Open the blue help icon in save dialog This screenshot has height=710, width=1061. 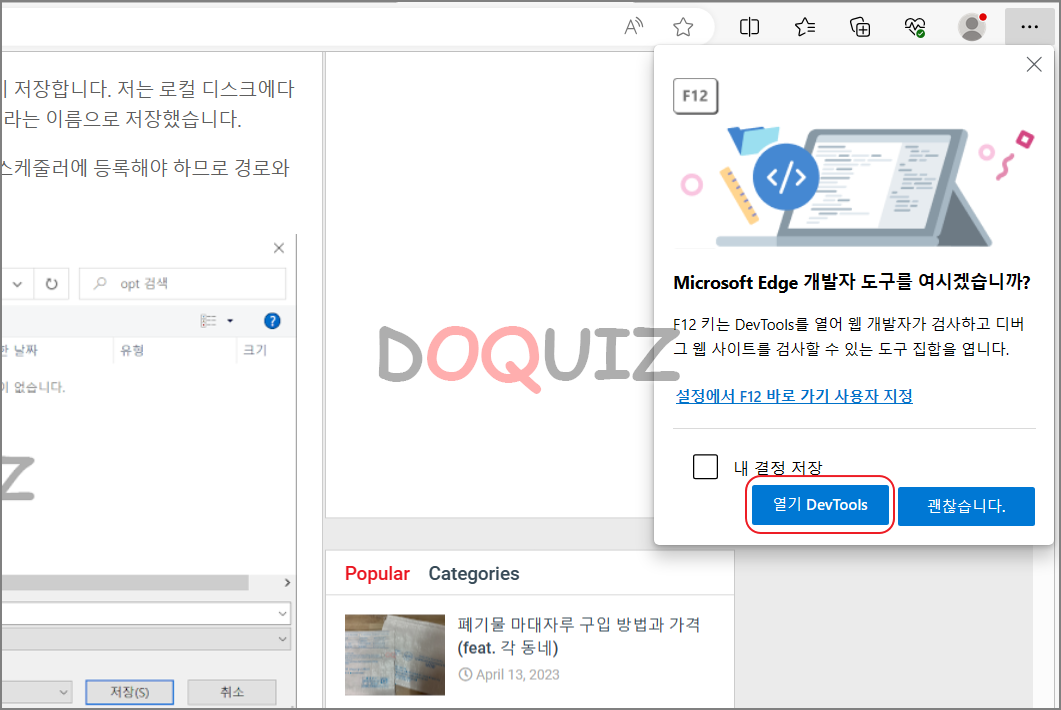point(272,321)
